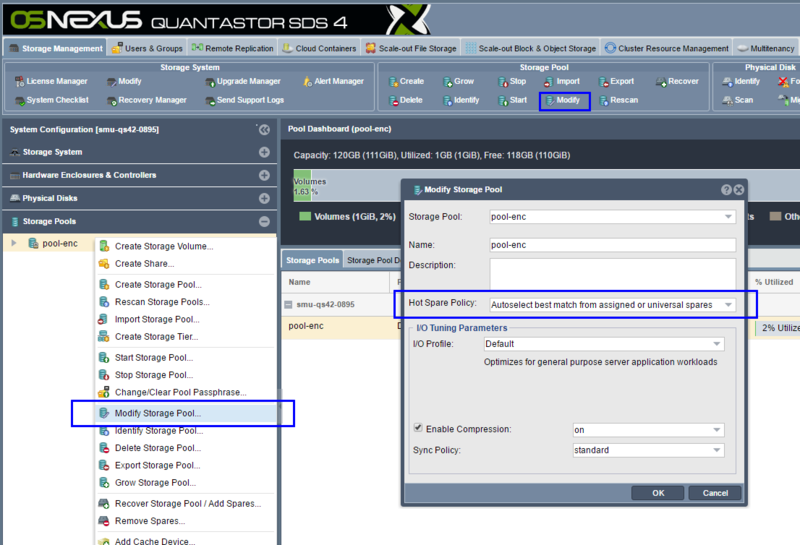The image size is (800, 545).
Task: Switch to Remote Replication tab
Action: (x=232, y=48)
